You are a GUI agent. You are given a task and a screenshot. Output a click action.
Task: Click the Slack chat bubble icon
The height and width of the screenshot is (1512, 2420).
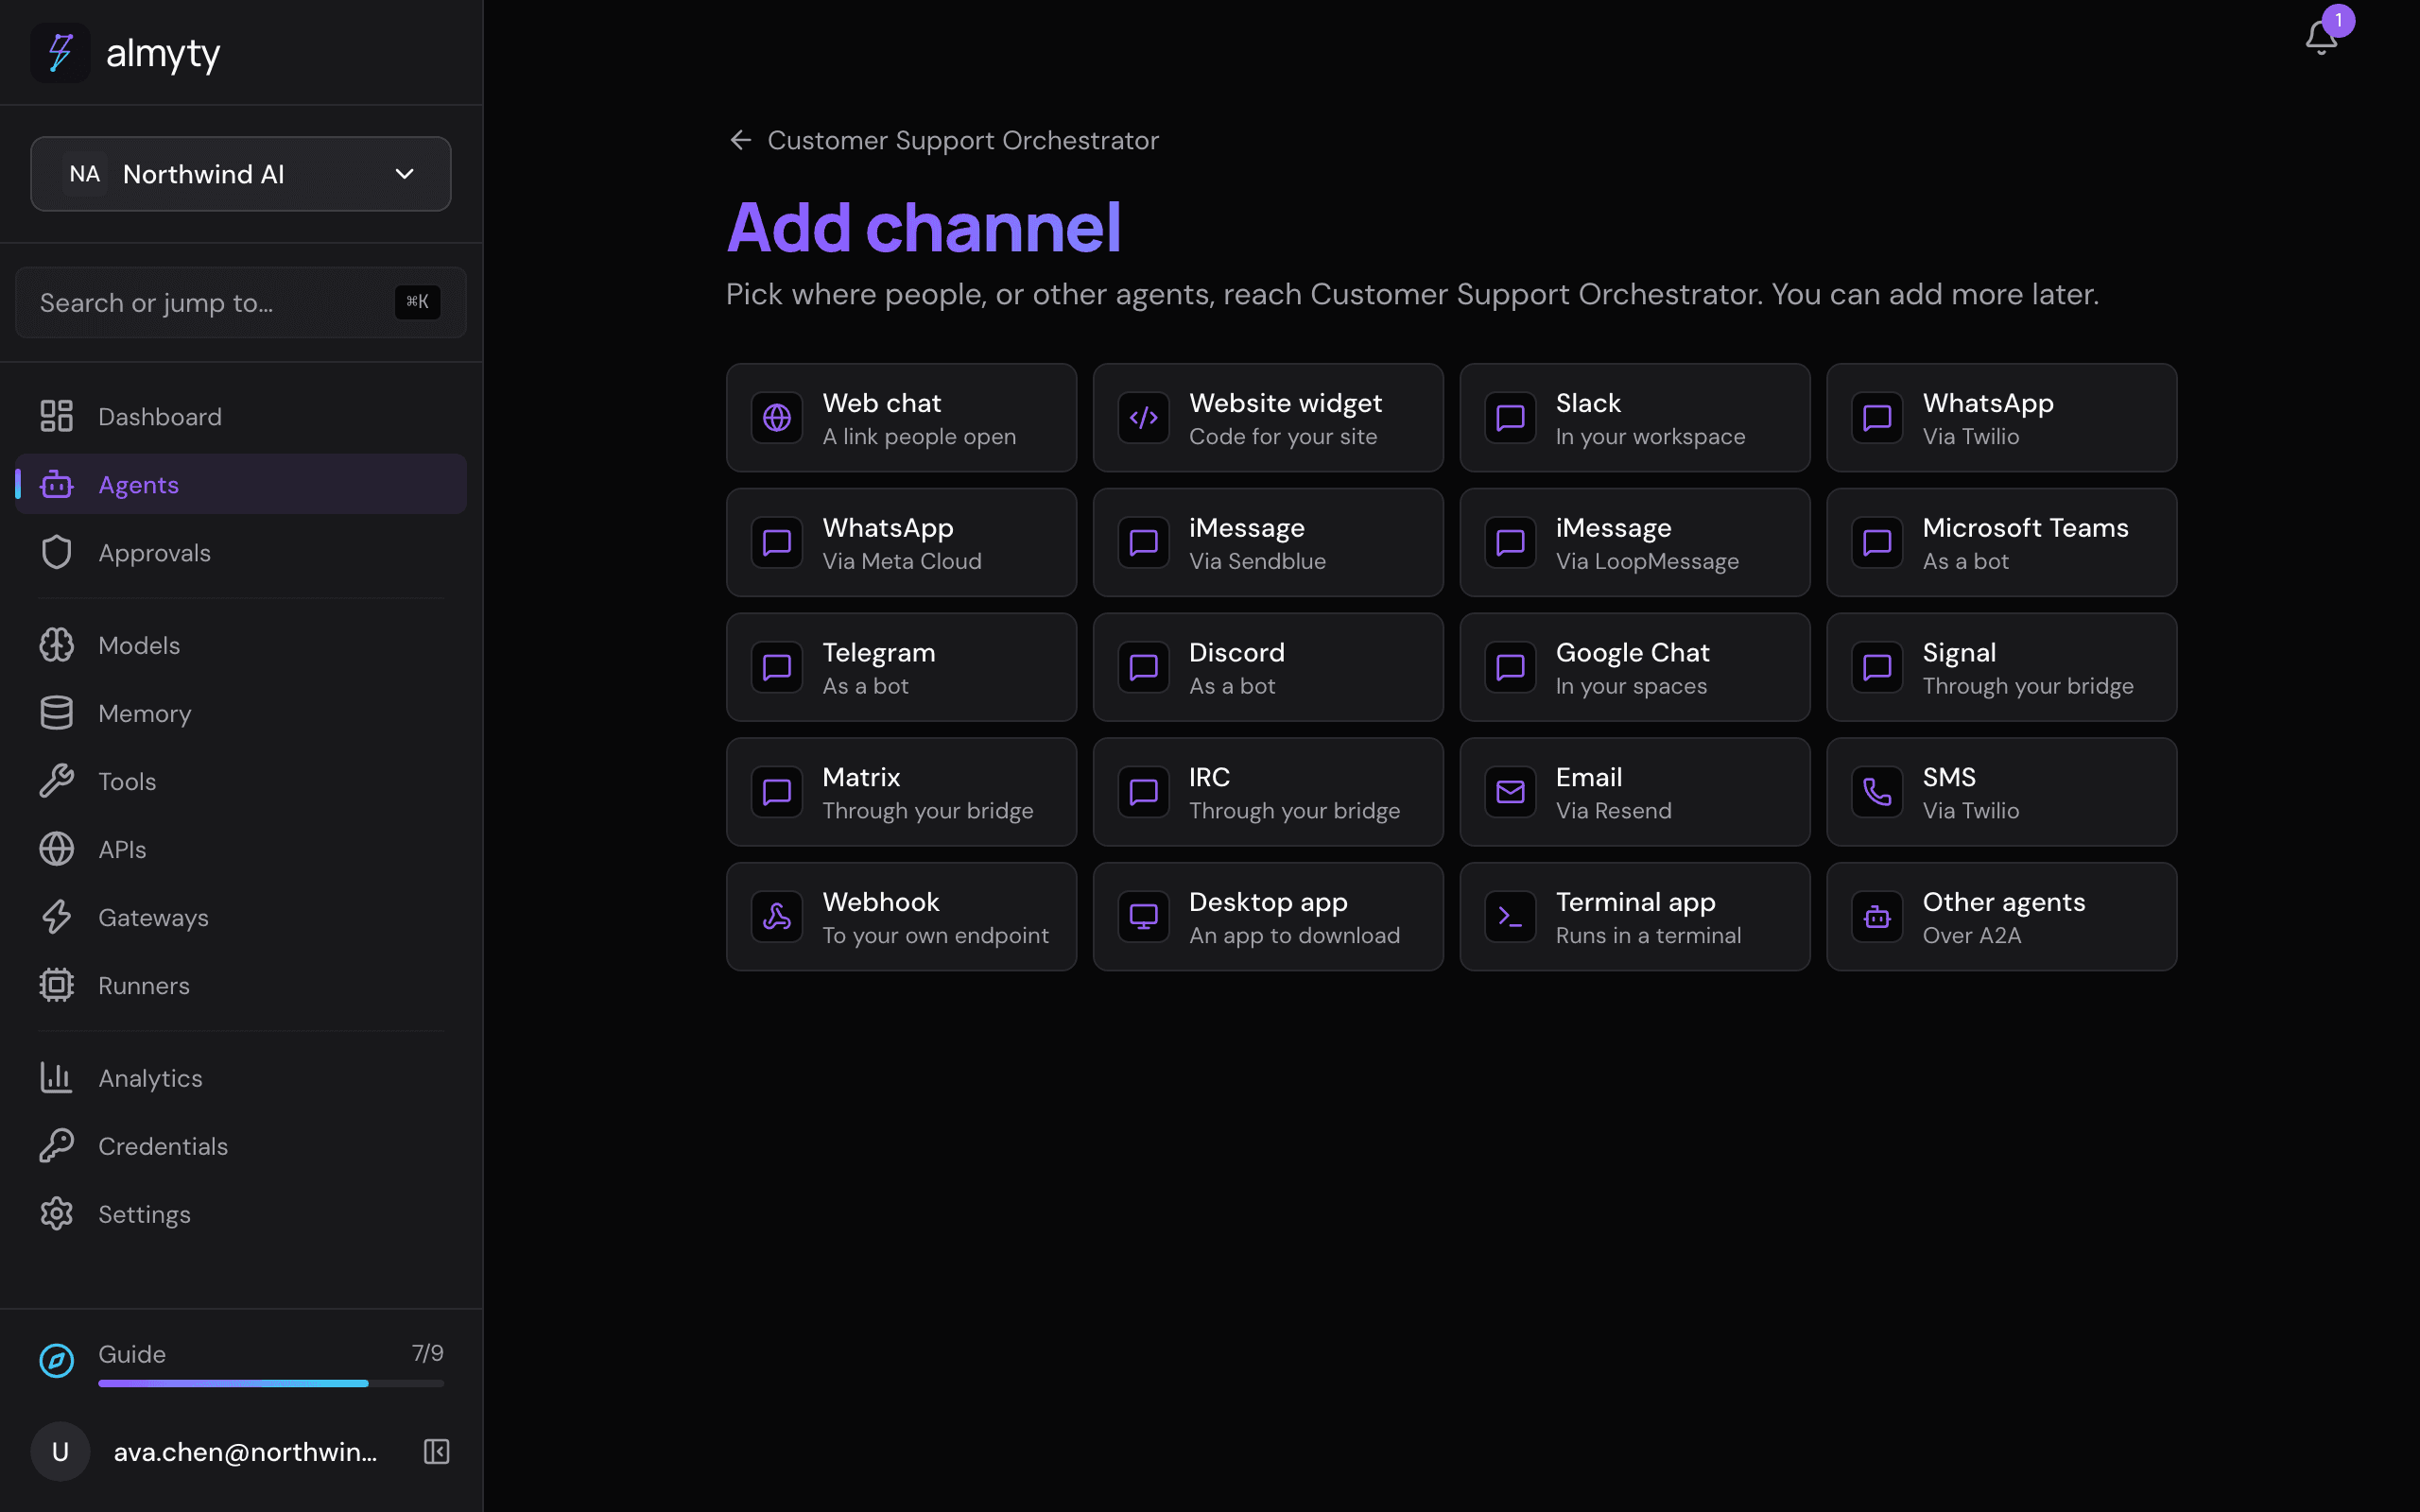(x=1510, y=418)
